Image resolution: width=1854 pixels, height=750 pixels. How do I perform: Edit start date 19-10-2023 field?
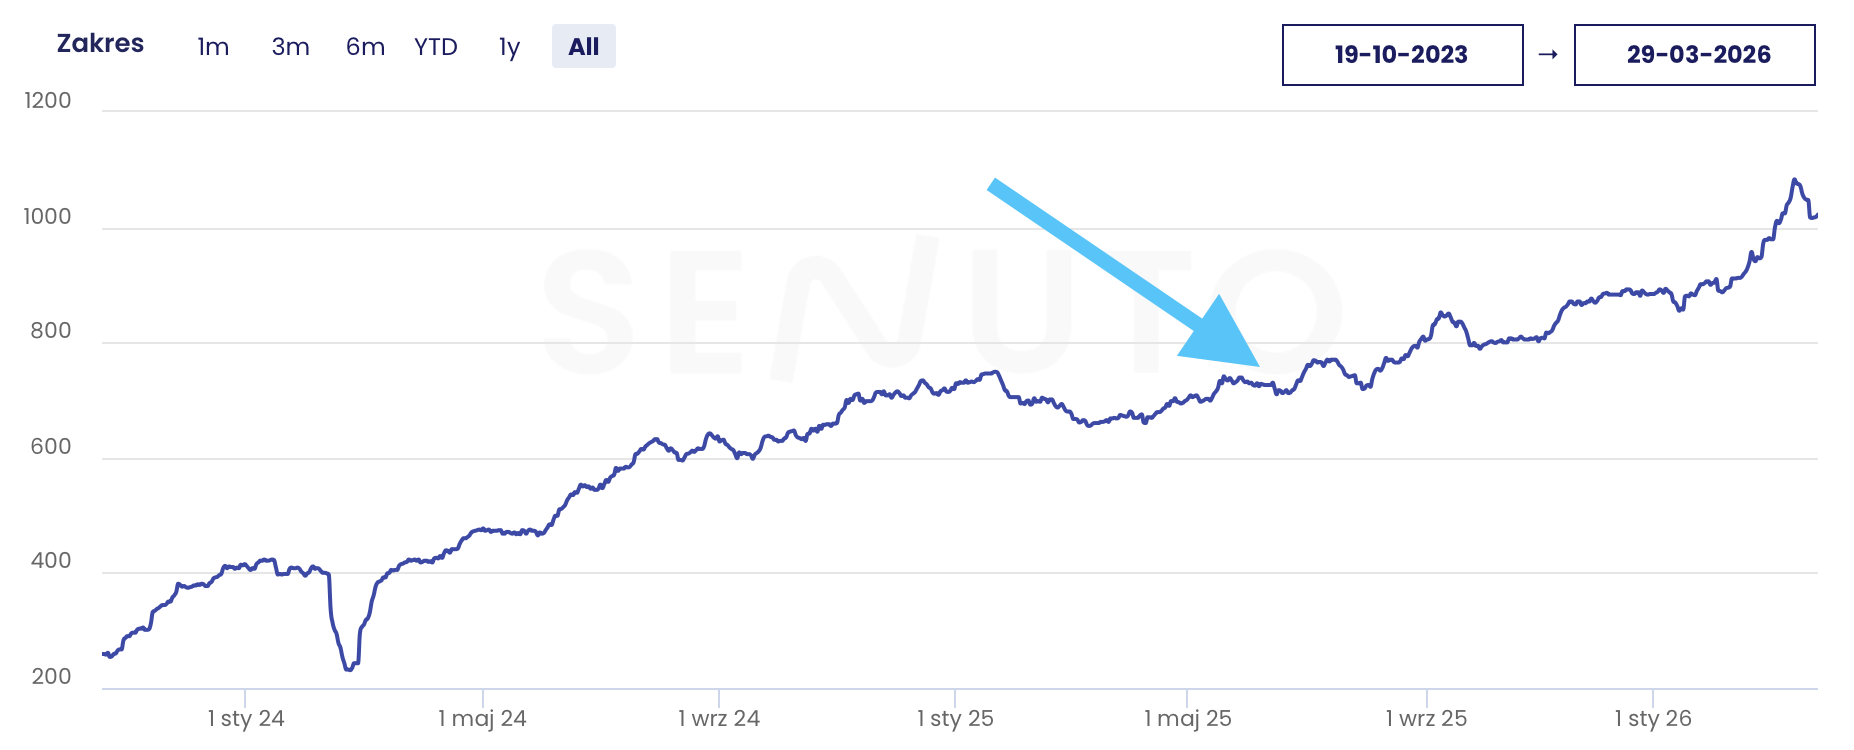click(1402, 55)
